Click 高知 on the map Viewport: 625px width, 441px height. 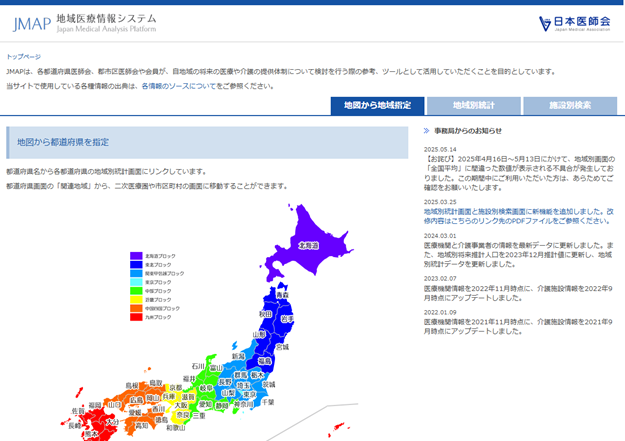coord(142,426)
